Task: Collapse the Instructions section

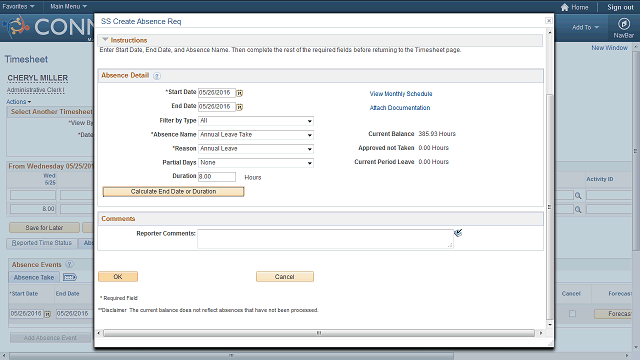Action: (105, 40)
